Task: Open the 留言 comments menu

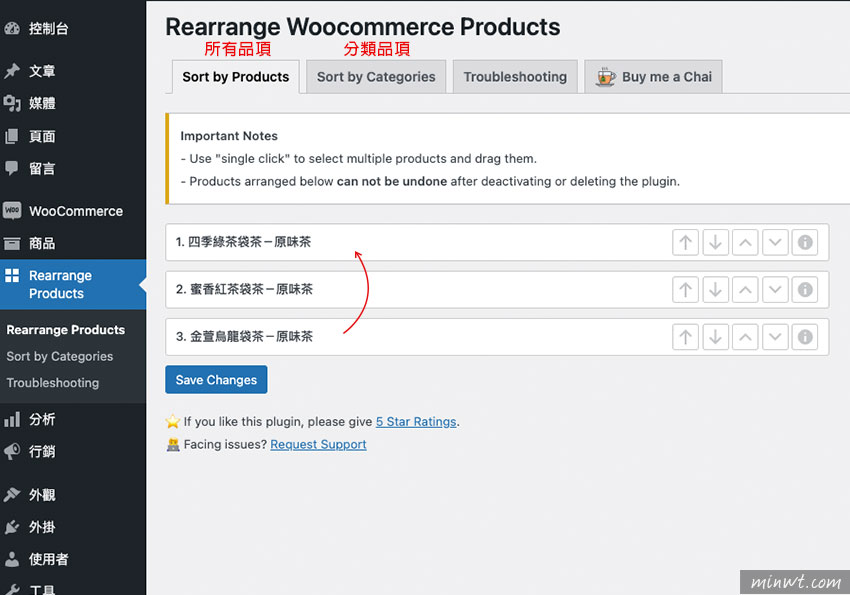Action: click(73, 168)
